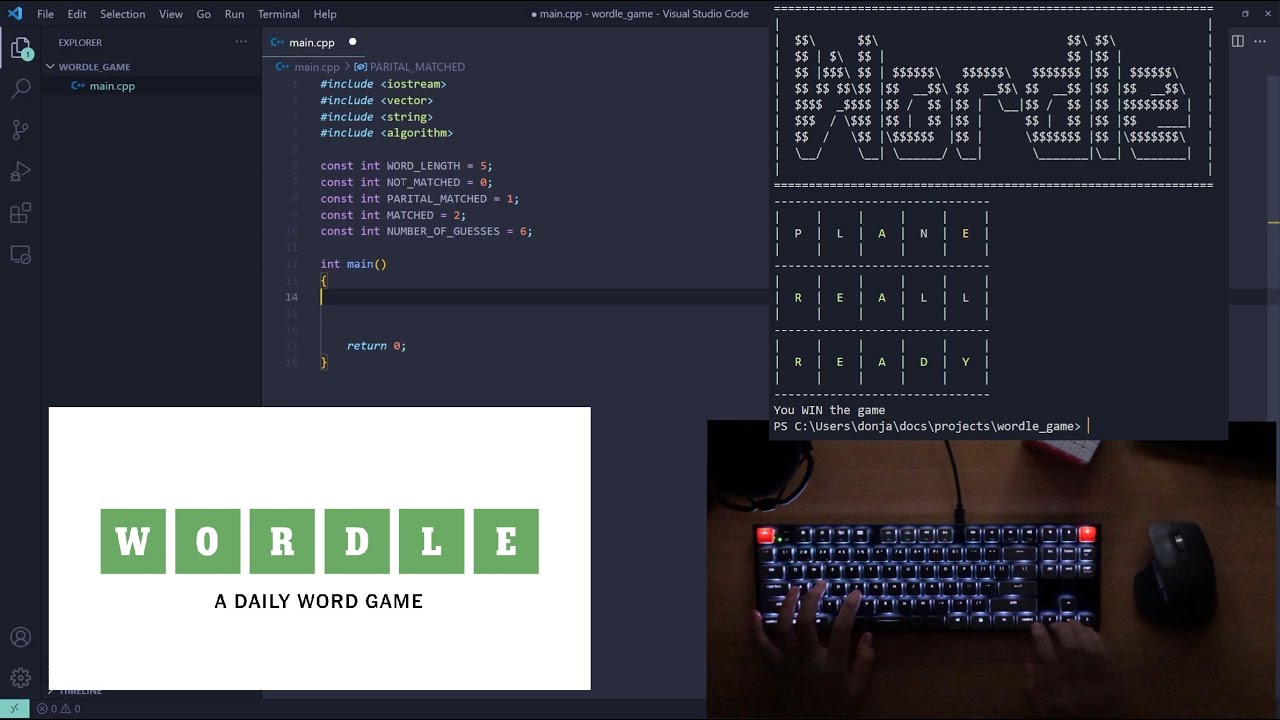
Task: Click main.cpp in the breadcrumb
Action: [x=316, y=67]
